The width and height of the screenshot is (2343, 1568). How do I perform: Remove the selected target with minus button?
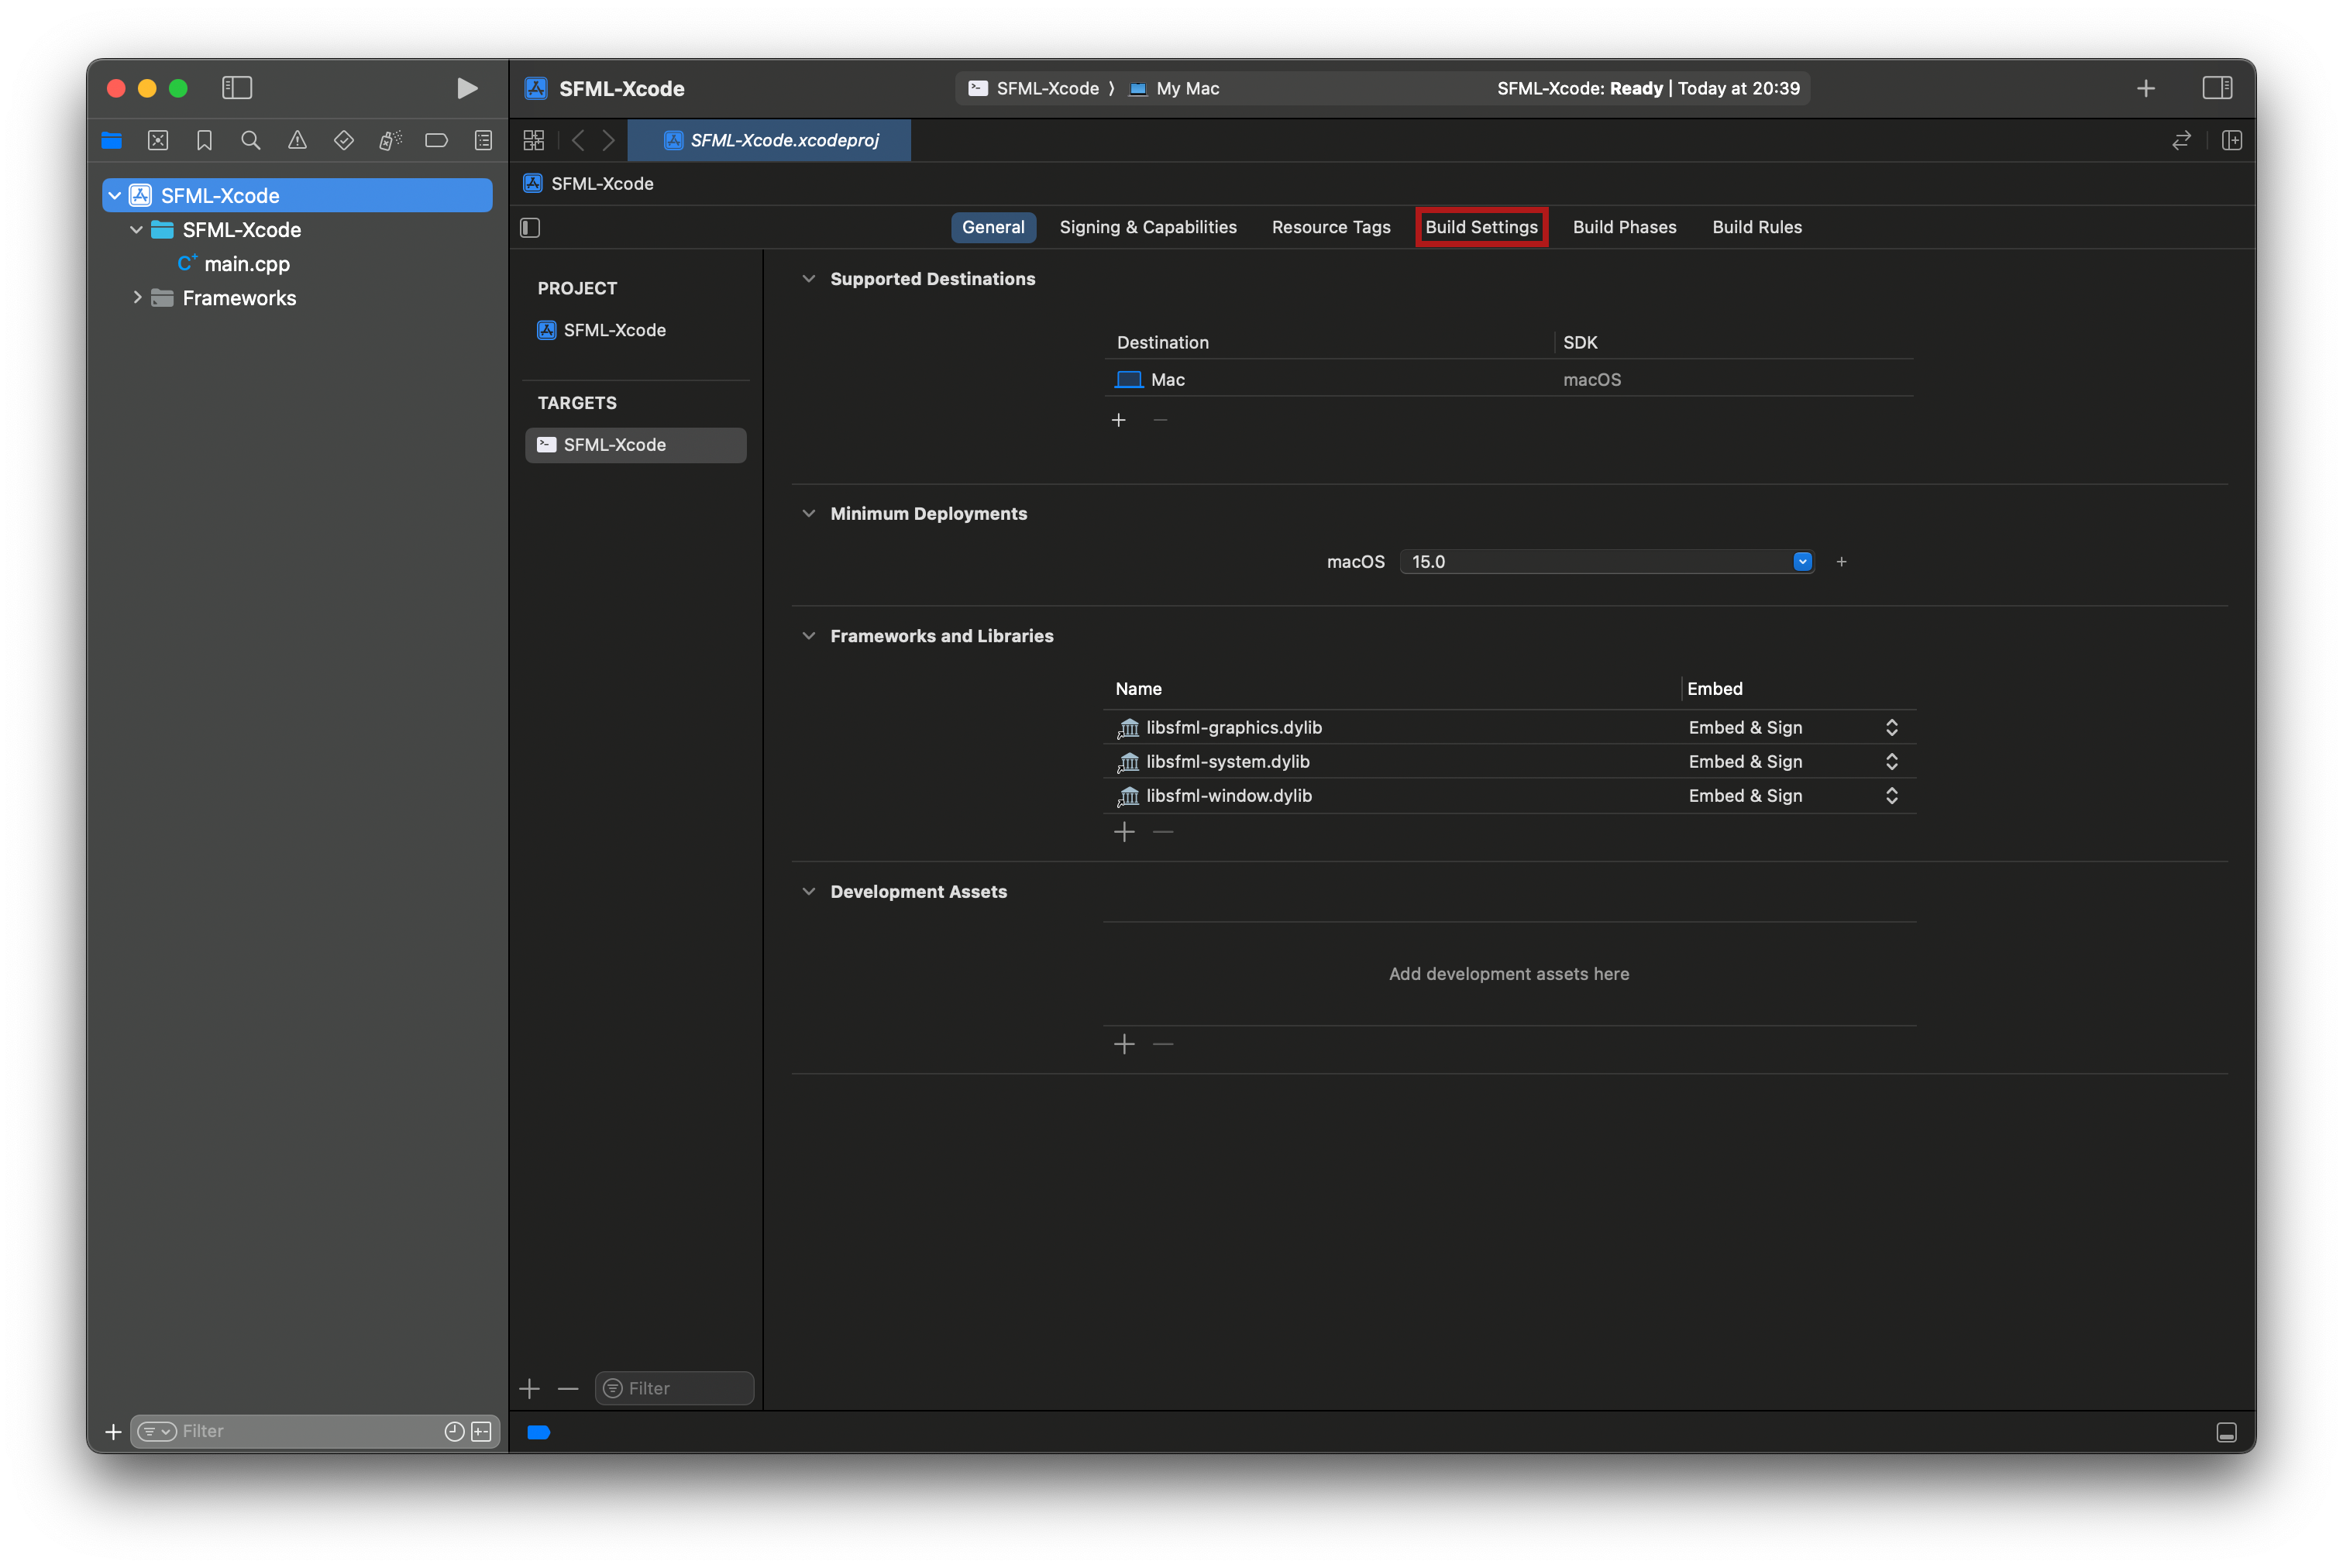click(568, 1388)
